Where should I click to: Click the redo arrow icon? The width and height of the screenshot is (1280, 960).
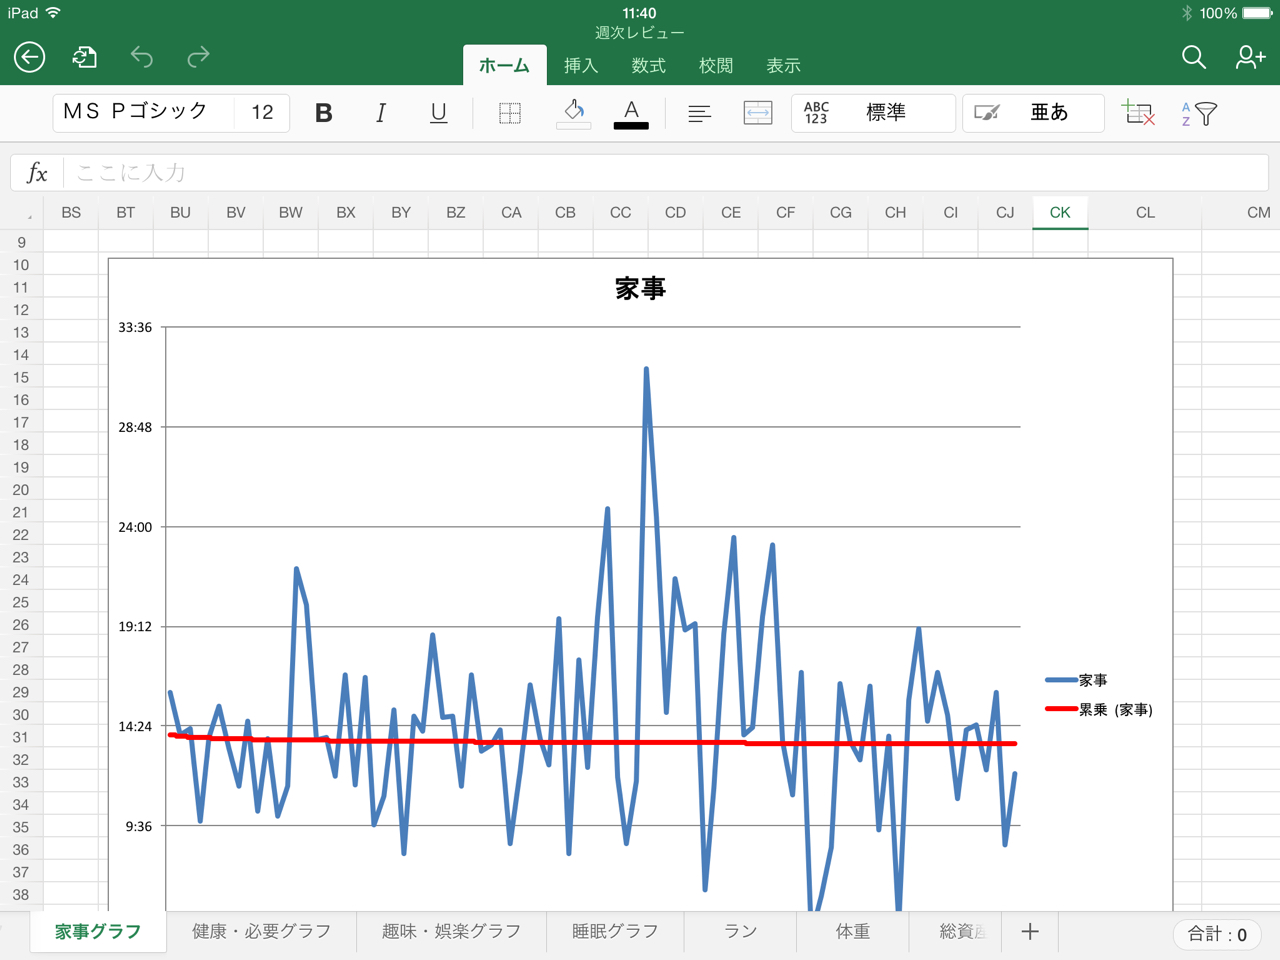coord(198,57)
